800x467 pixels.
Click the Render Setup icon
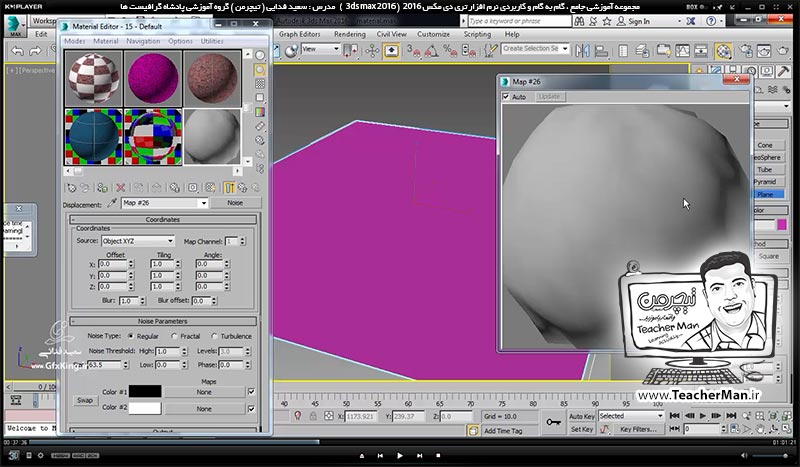click(x=745, y=51)
